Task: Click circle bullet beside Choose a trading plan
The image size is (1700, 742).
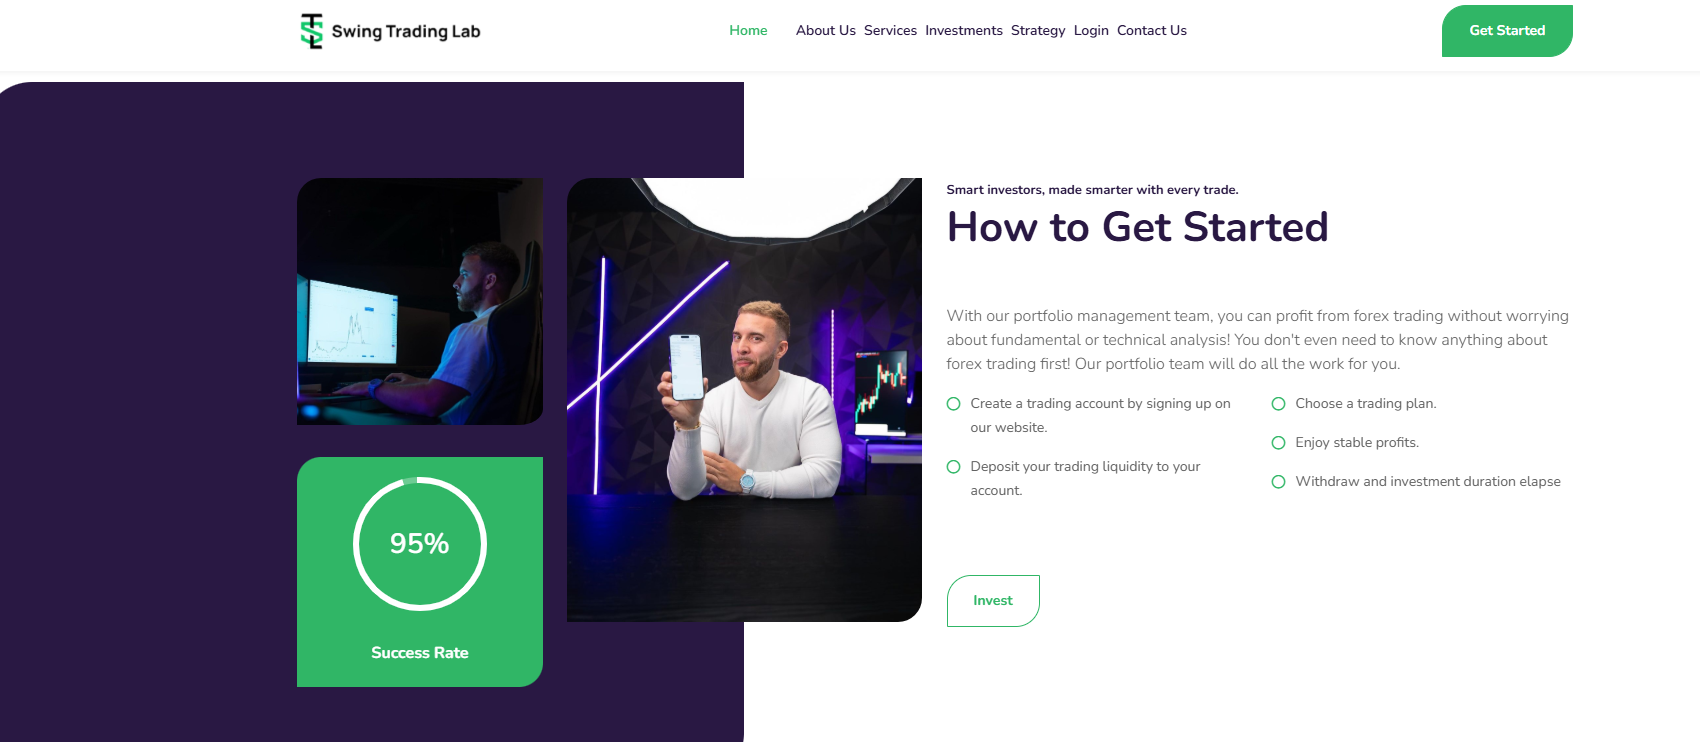Action: [x=1278, y=404]
